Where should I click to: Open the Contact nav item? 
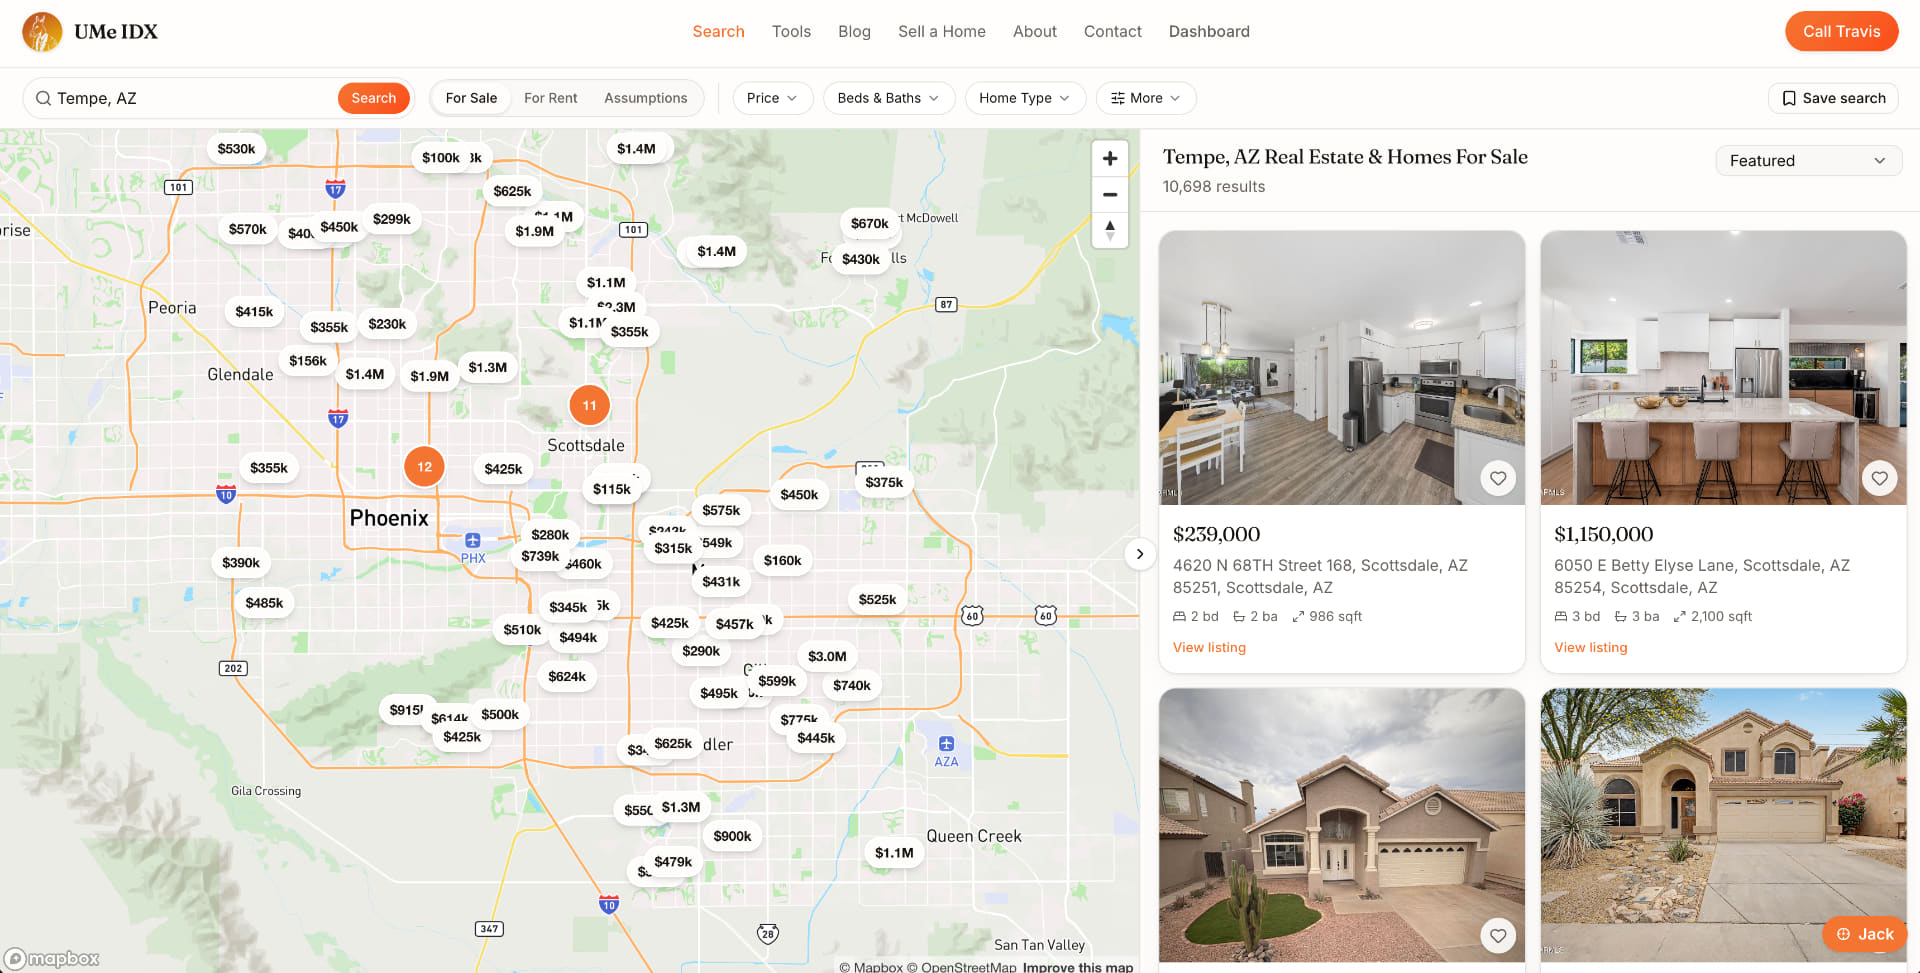pos(1113,32)
